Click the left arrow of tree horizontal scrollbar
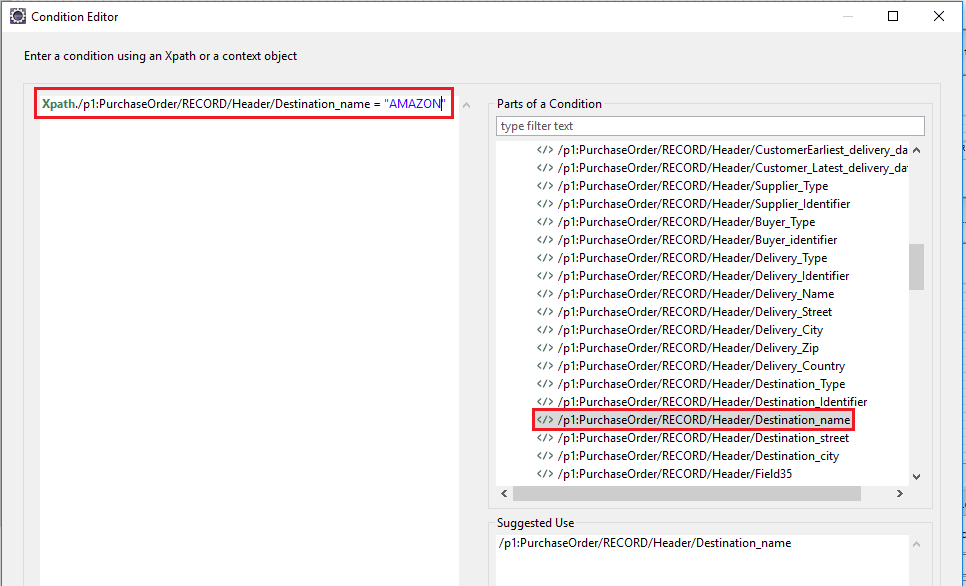Viewport: 966px width, 586px height. 505,494
